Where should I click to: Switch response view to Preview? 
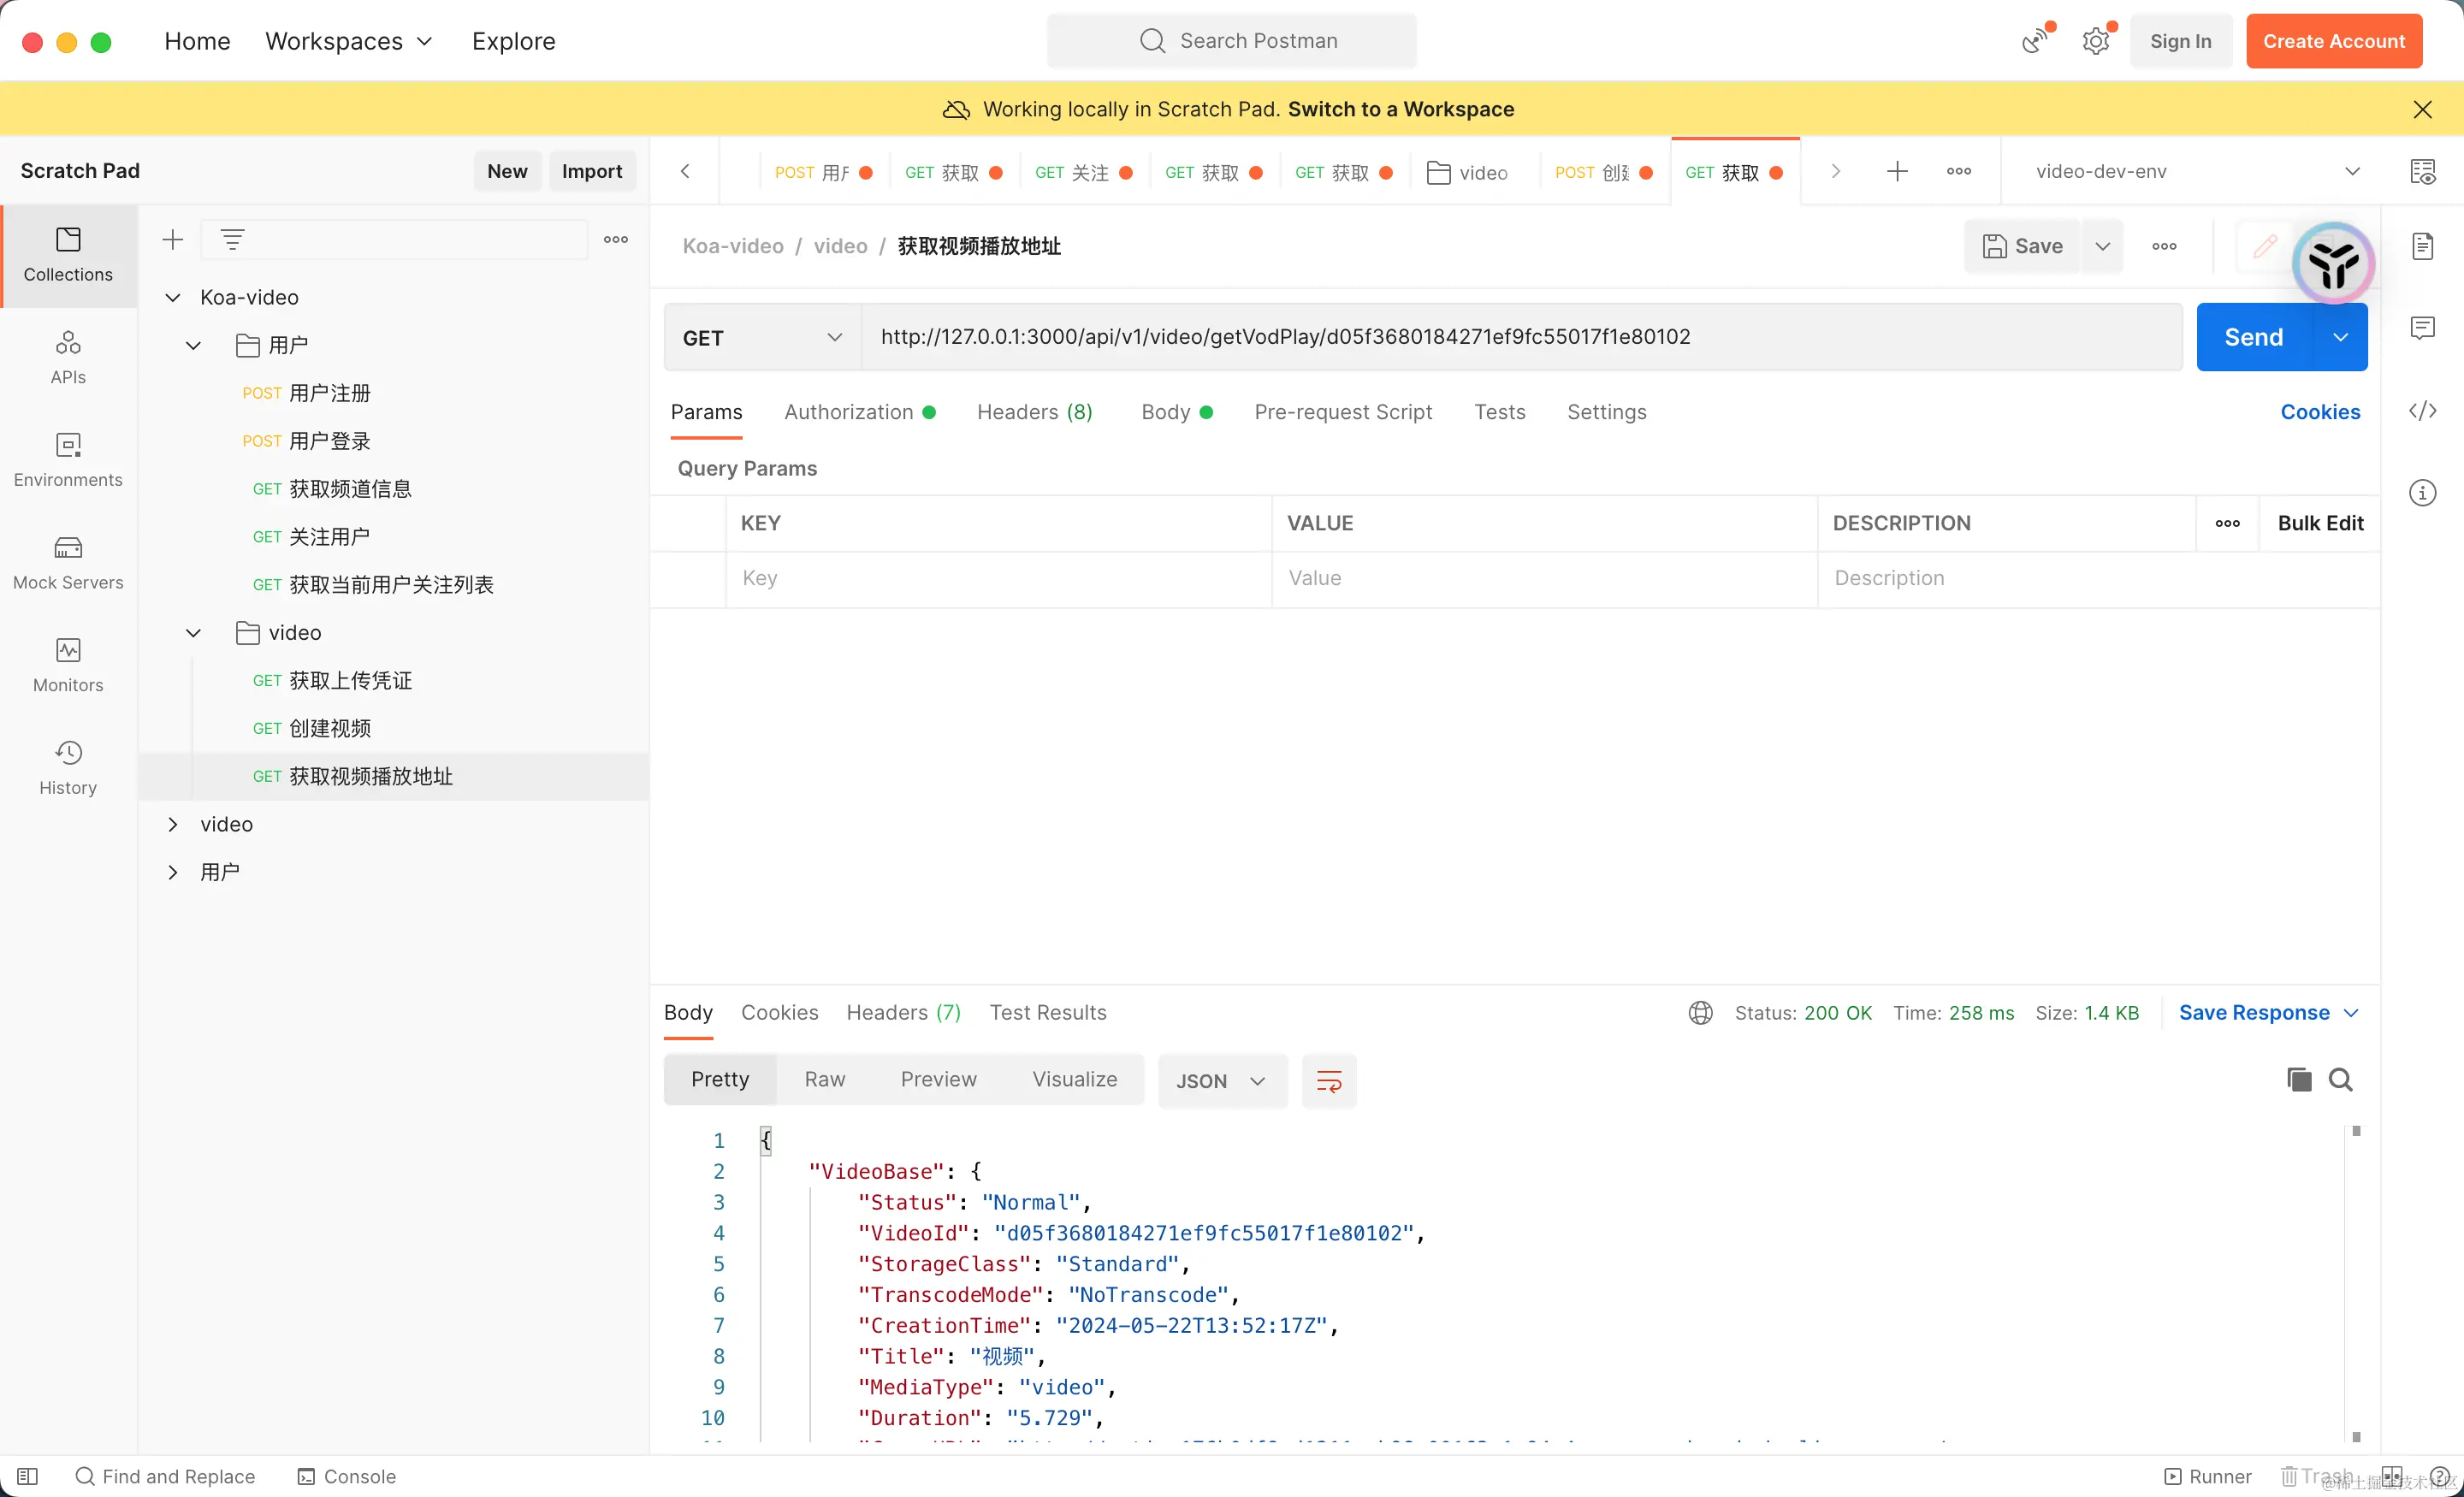(938, 1080)
